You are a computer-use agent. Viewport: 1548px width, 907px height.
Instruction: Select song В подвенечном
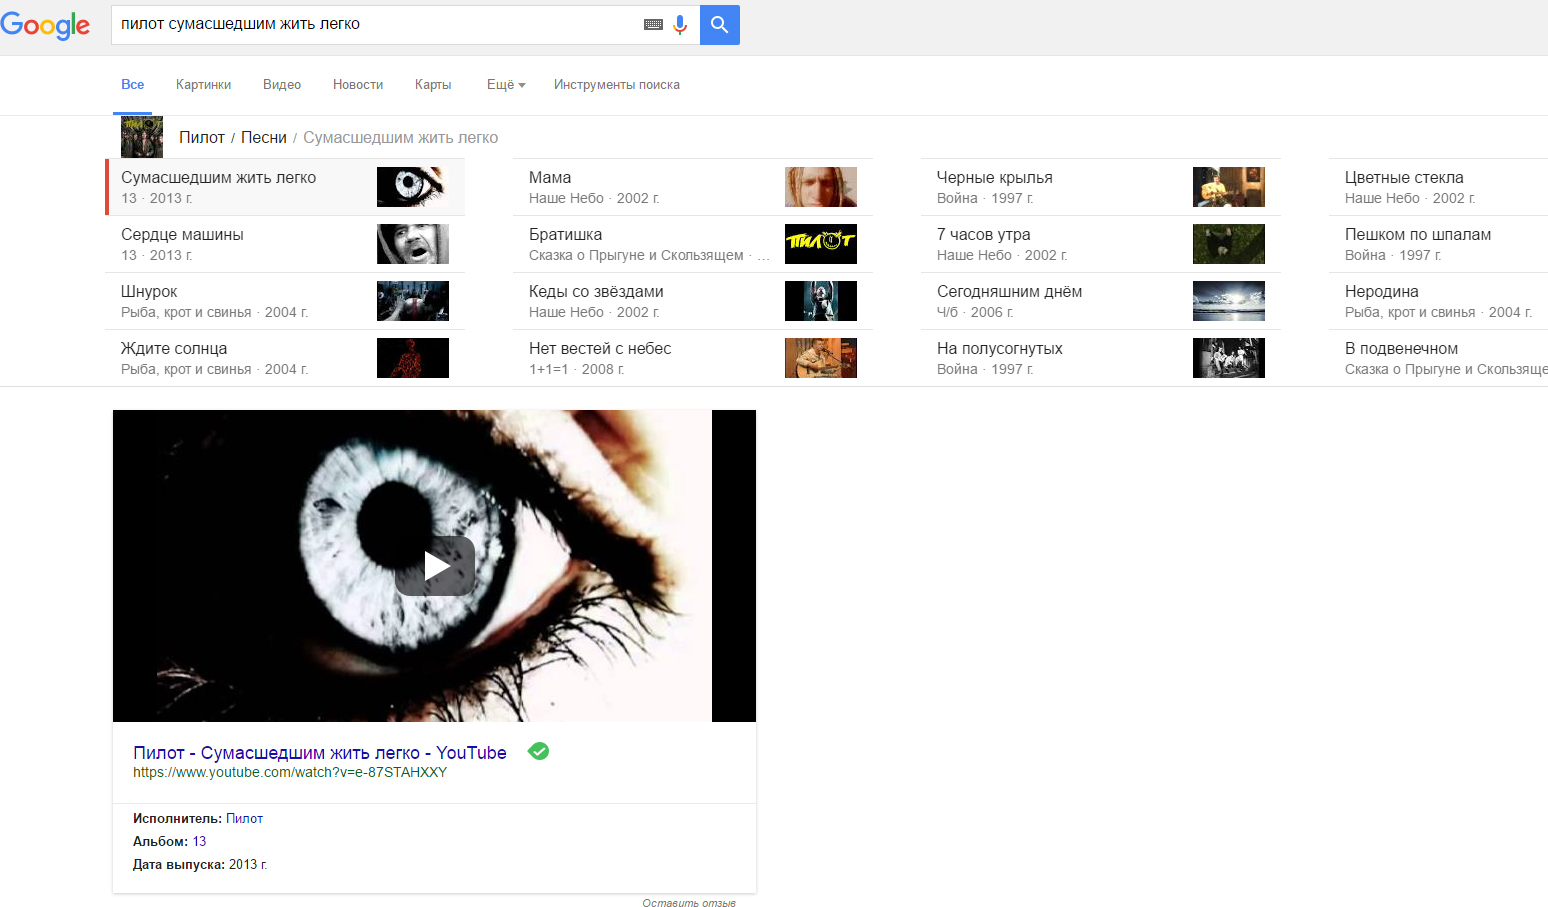pos(1438,358)
